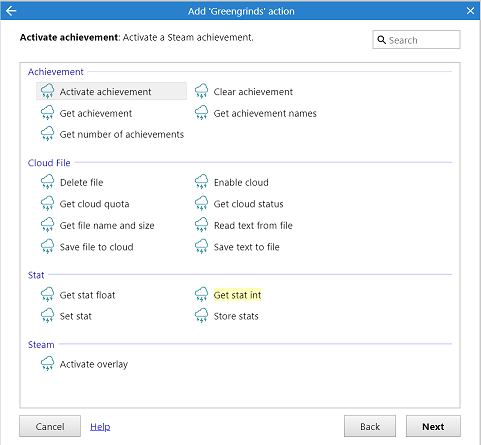The image size is (481, 445).
Task: Select the Activate overlay icon
Action: (47, 364)
